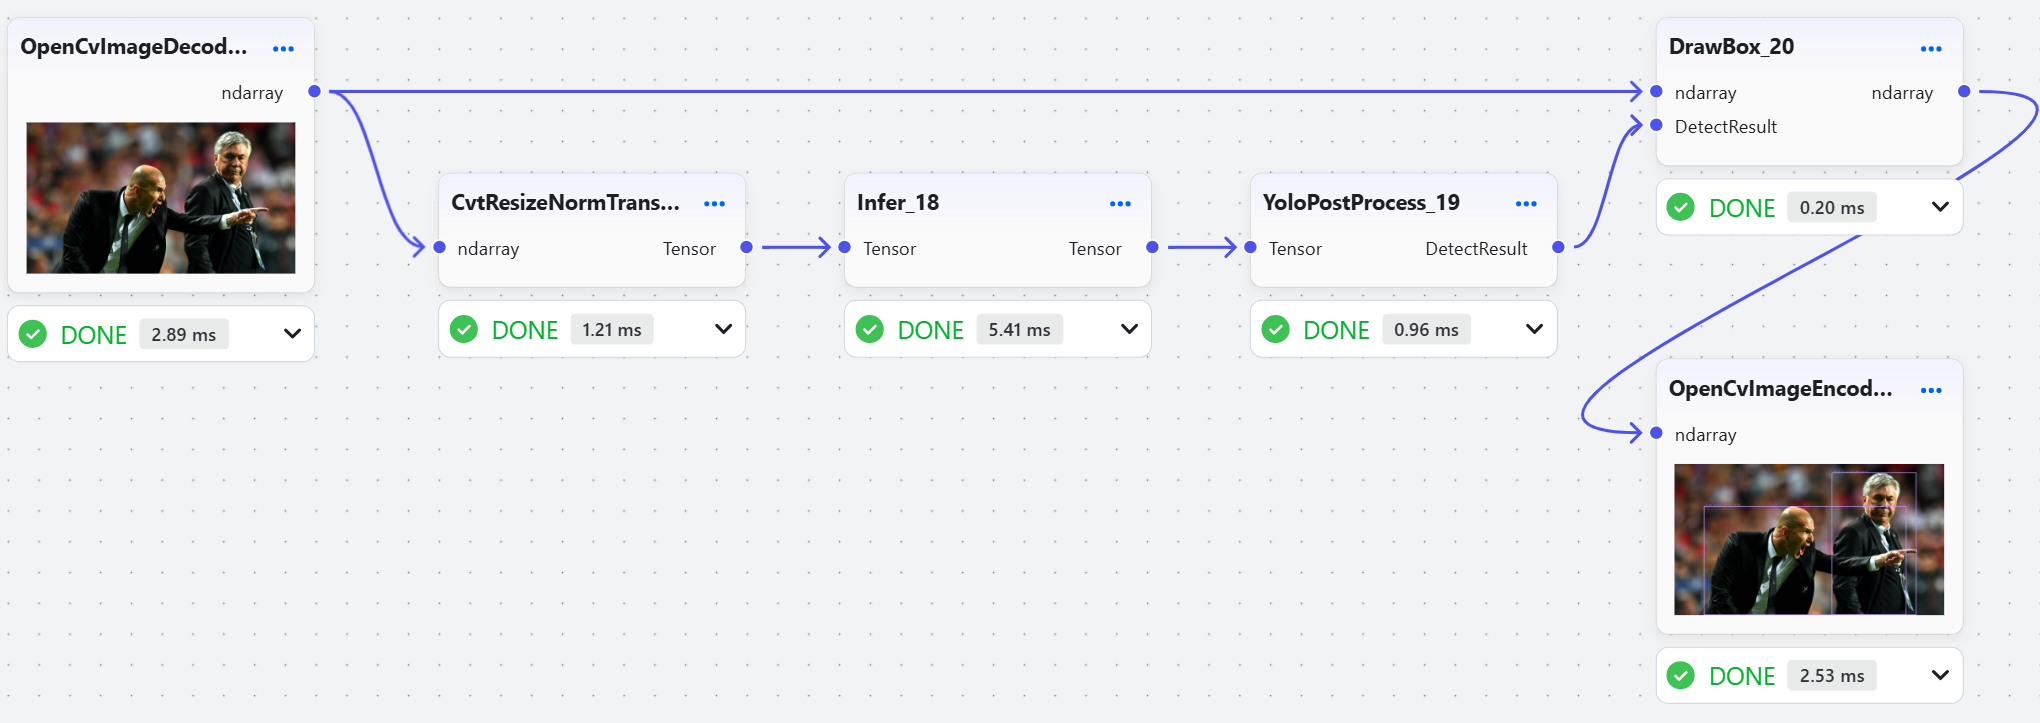Open the YoloPostProcess_19 node ellipsis menu
2040x723 pixels.
pyautogui.click(x=1526, y=204)
